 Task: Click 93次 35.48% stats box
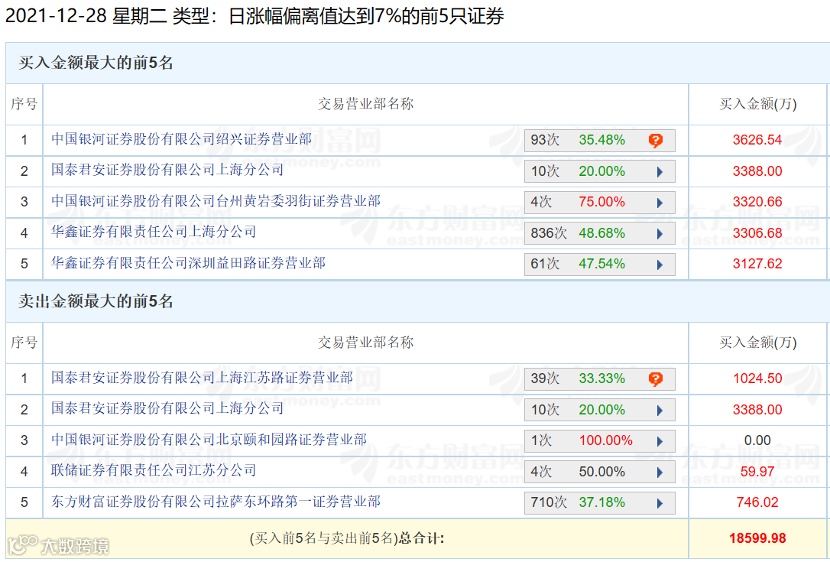click(x=600, y=140)
